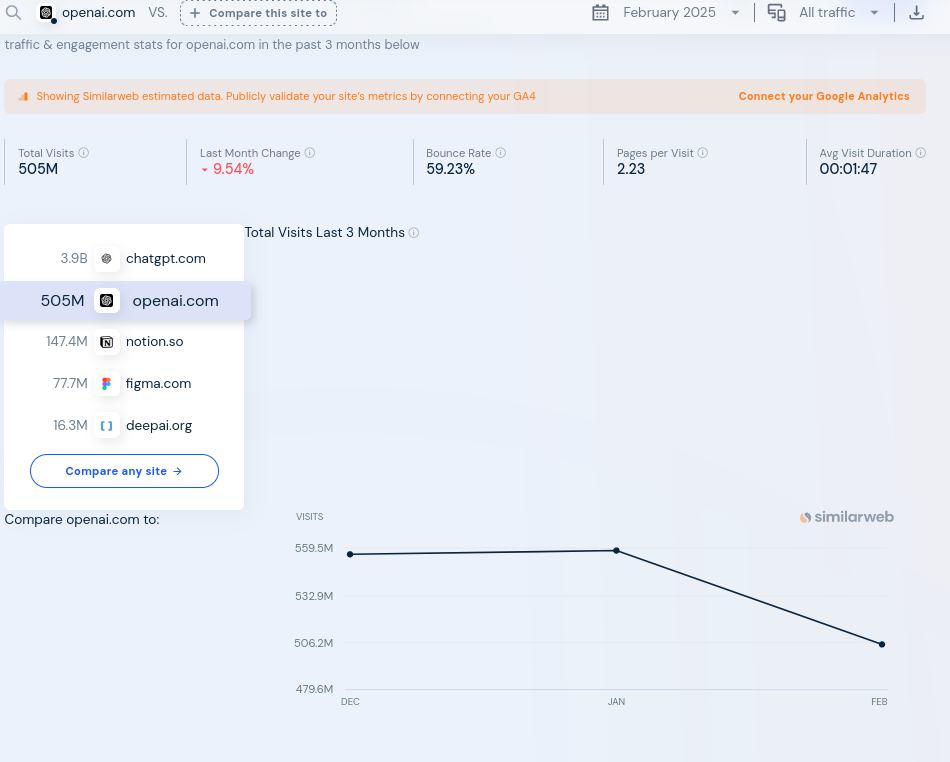Click the 9.54% change value
Screen dimensions: 950x762
coord(233,169)
